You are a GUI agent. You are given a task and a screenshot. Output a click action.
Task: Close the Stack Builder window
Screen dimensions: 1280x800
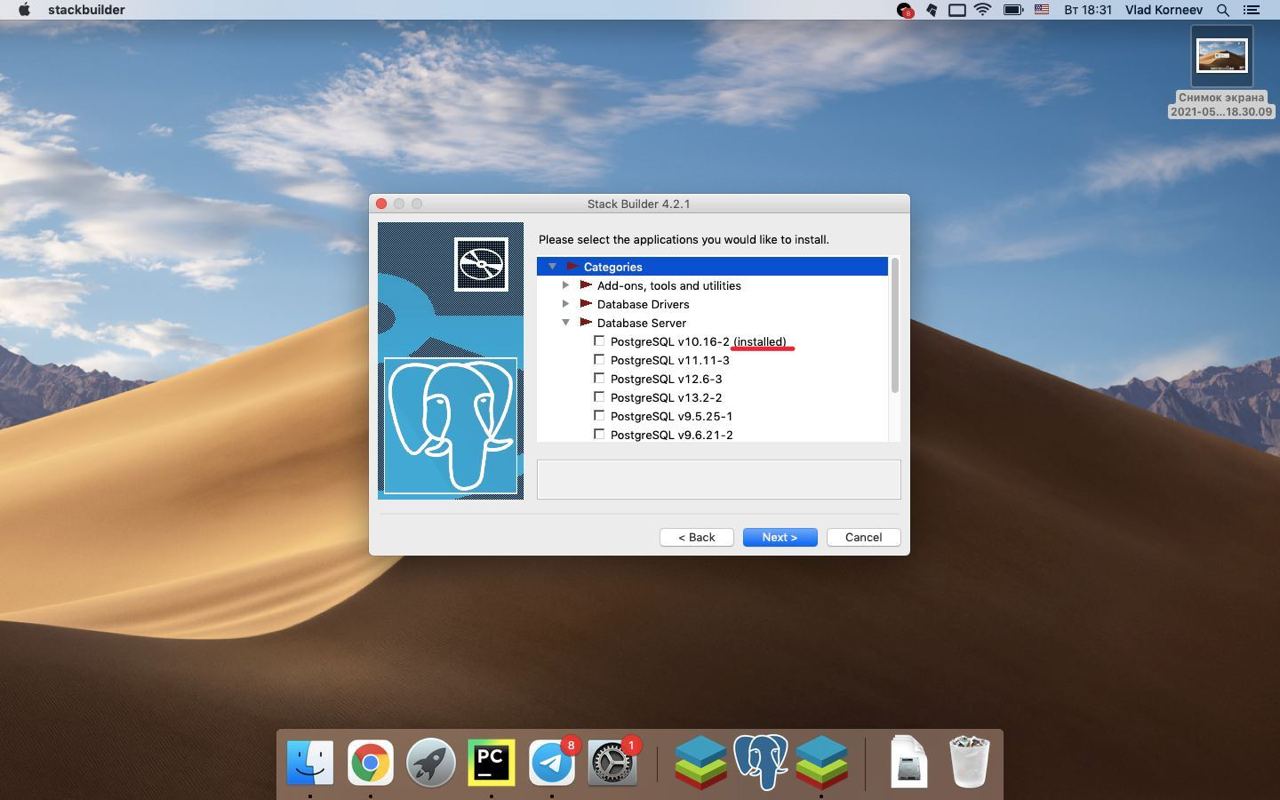click(381, 204)
